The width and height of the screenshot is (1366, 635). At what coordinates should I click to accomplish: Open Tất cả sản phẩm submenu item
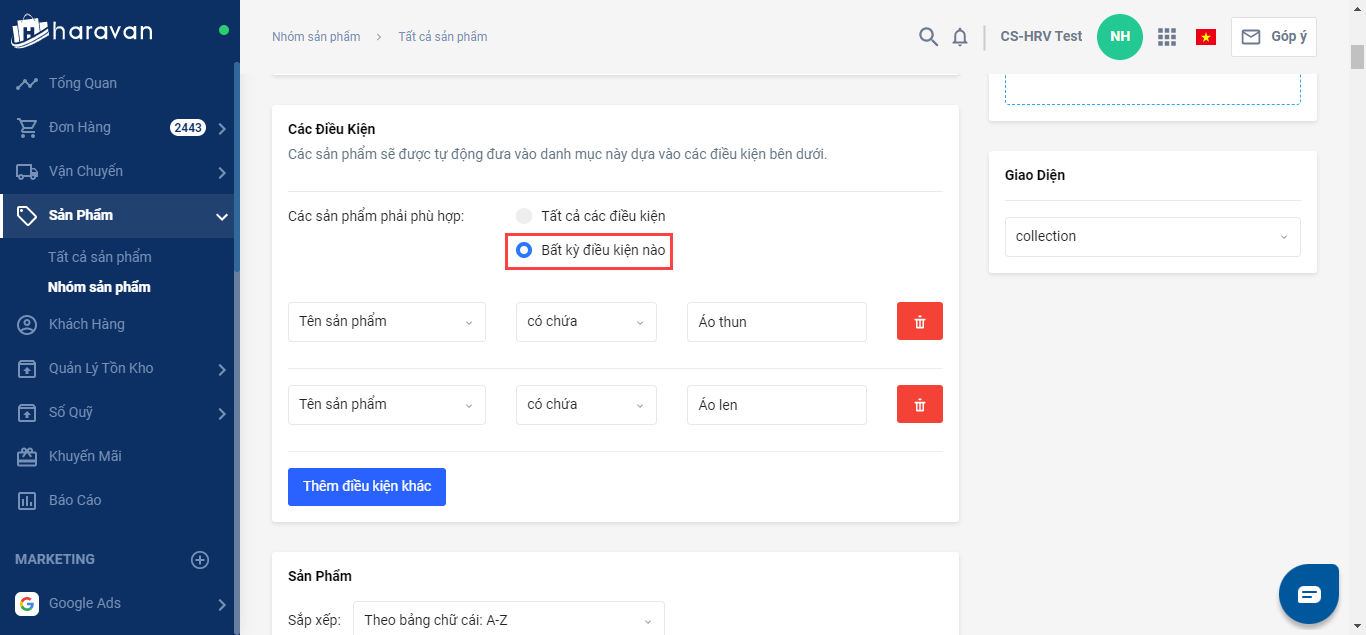(100, 257)
